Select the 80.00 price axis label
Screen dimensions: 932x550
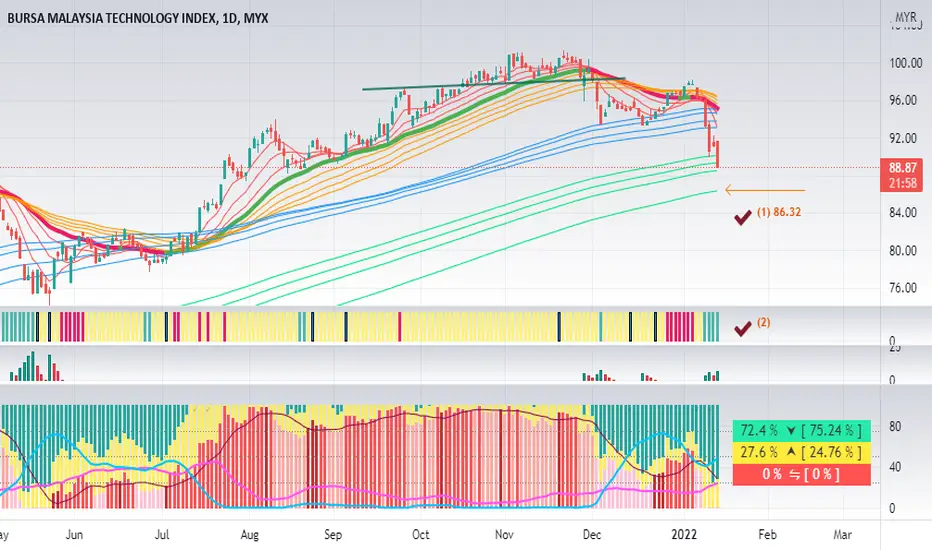click(x=902, y=251)
